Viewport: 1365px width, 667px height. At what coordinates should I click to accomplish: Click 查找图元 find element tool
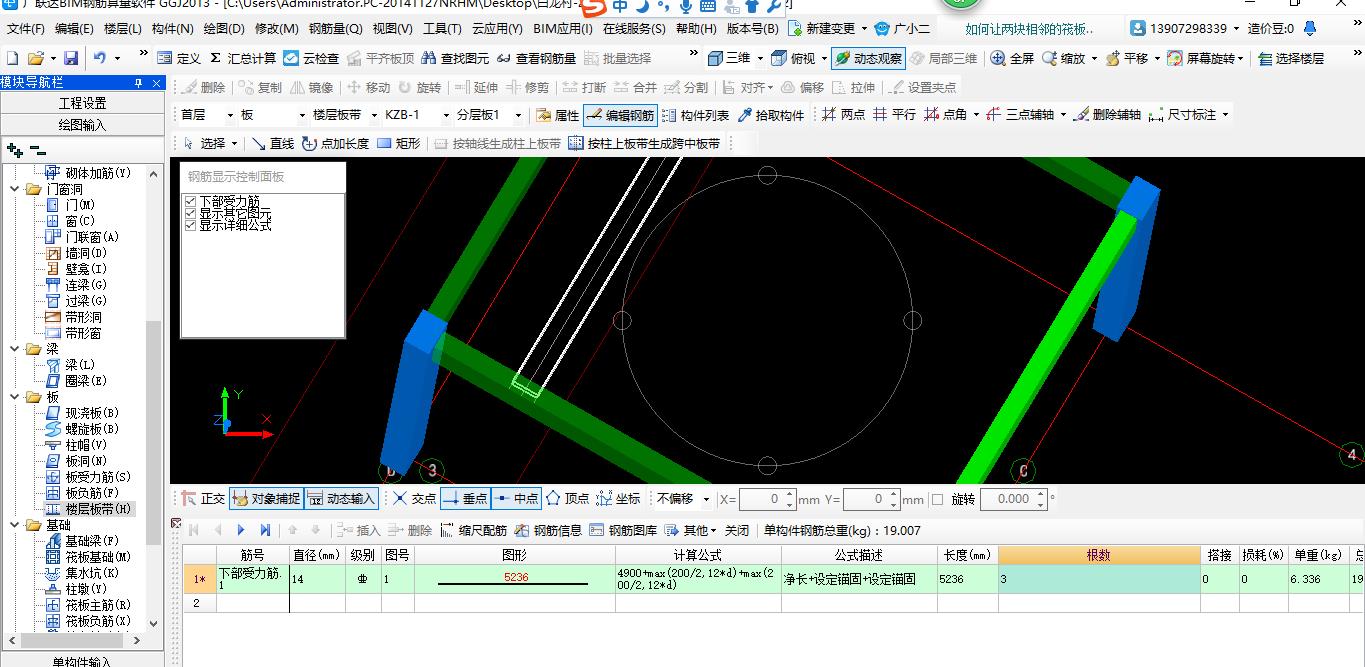tap(456, 59)
